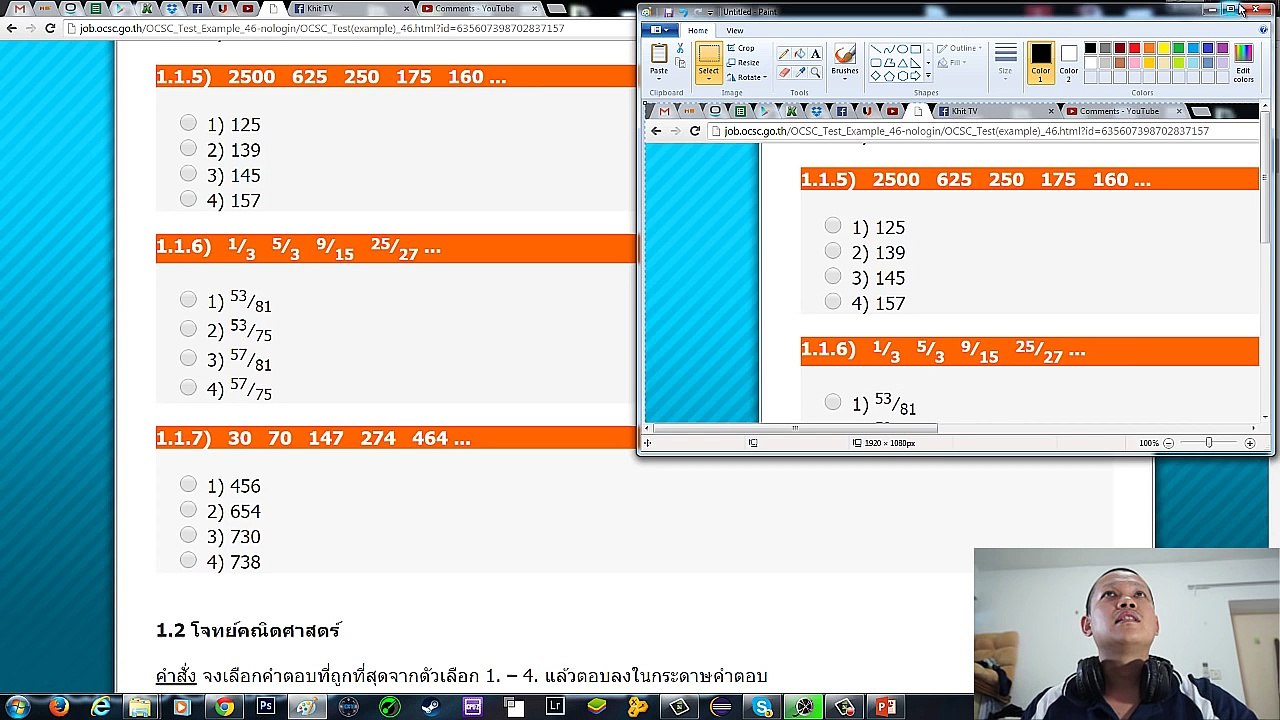Open Edit colors in Paint

tap(1243, 63)
